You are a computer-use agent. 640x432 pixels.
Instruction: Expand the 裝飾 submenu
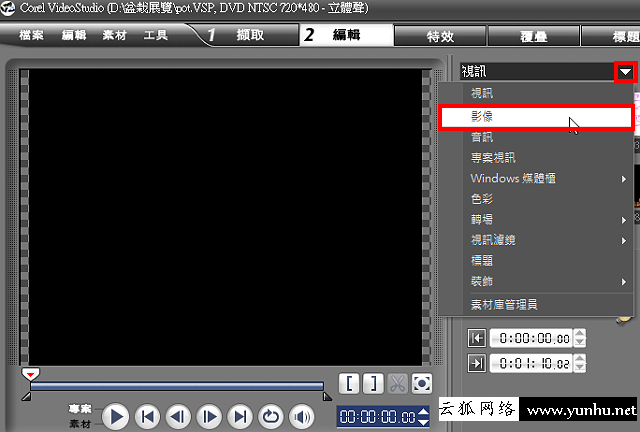(x=536, y=281)
